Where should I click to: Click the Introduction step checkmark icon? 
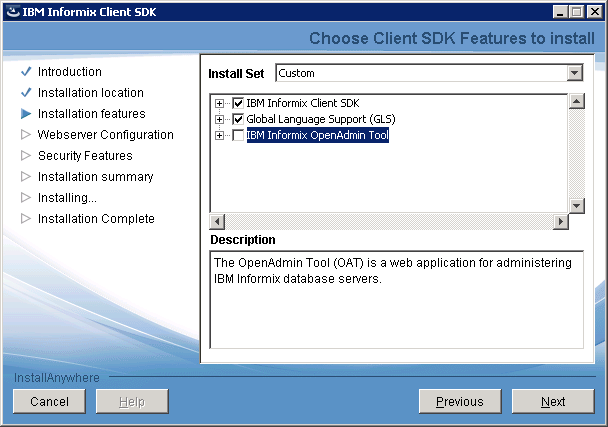(x=26, y=72)
